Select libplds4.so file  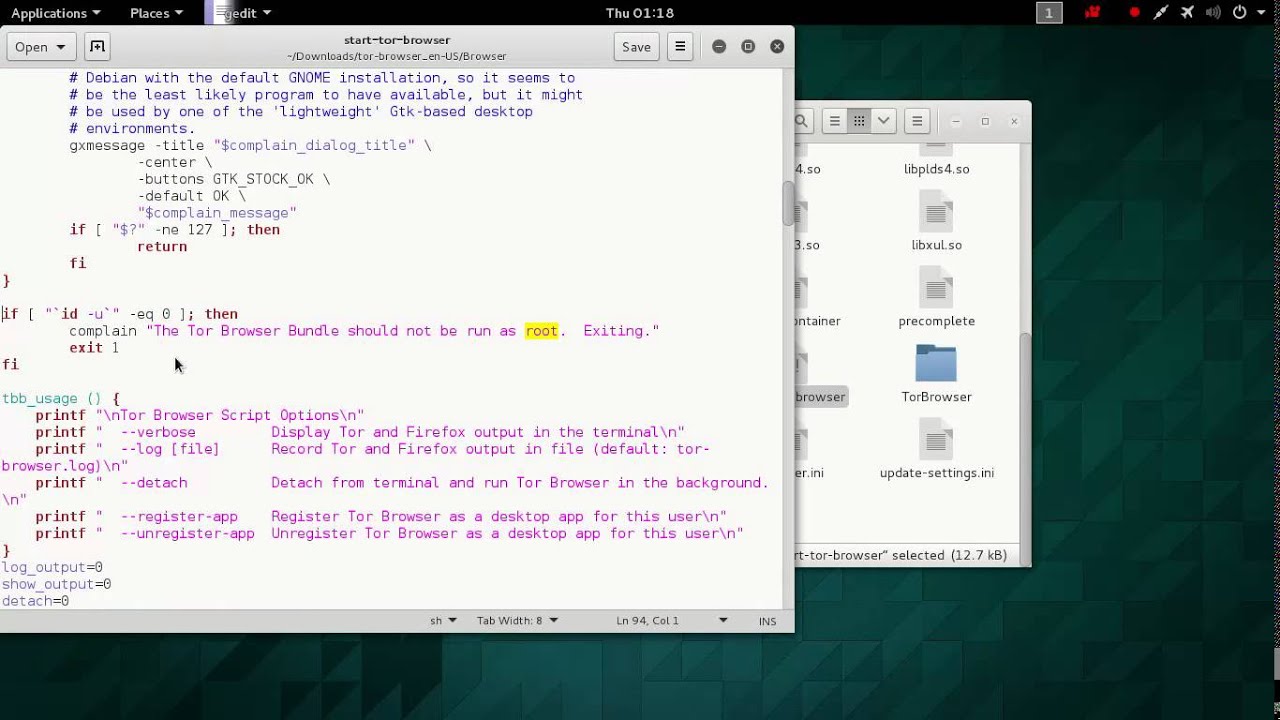click(x=936, y=169)
